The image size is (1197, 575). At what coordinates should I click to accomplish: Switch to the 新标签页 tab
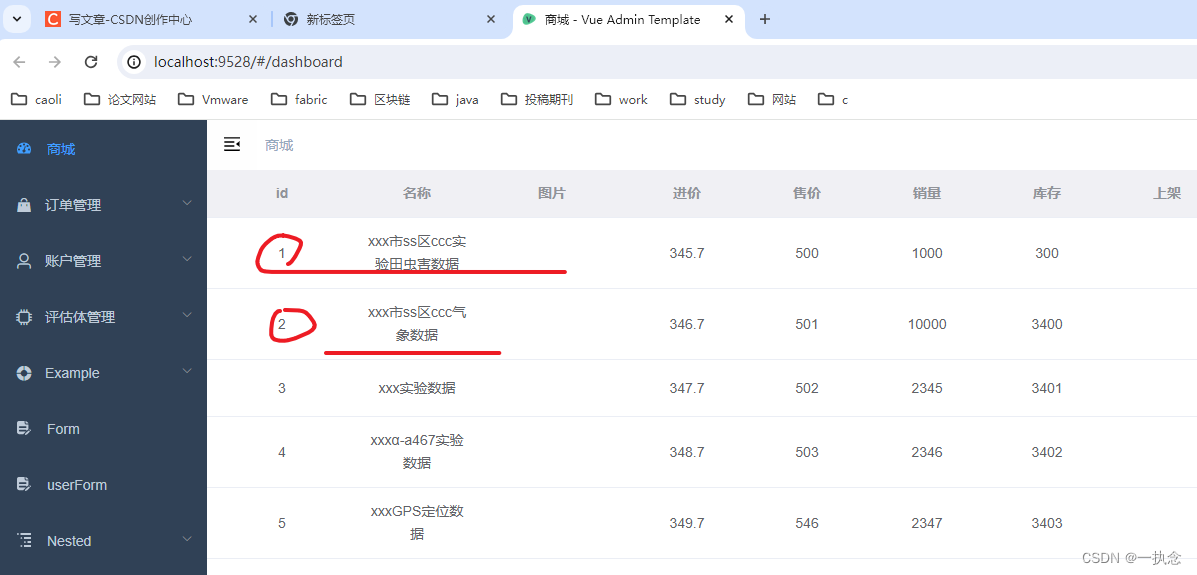tap(388, 20)
